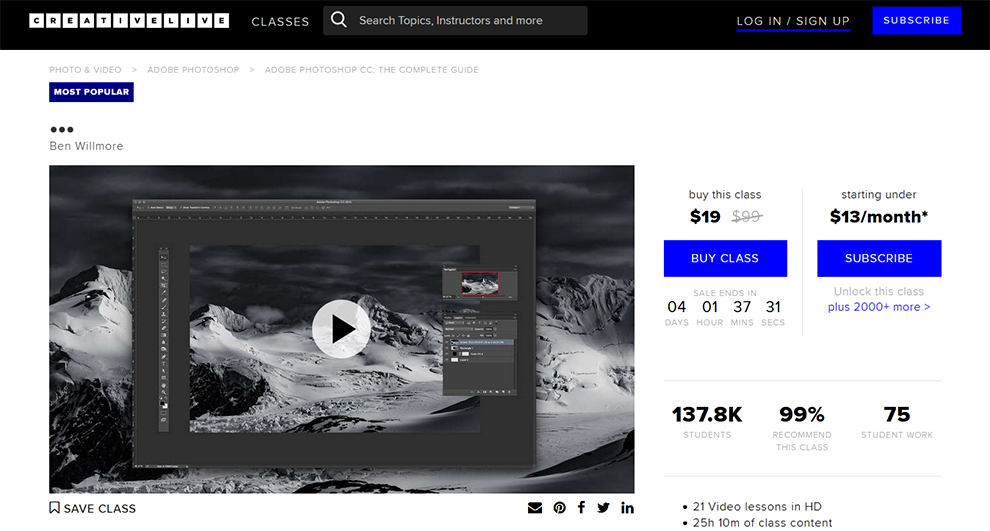Screen dimensions: 990x531
Task: Click the 25h 10m of class content text
Action: click(762, 523)
